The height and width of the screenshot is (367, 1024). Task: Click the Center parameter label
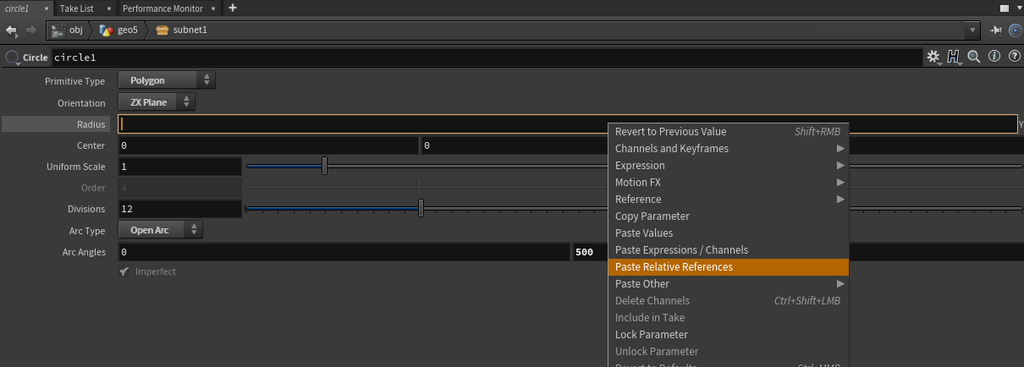pos(91,146)
